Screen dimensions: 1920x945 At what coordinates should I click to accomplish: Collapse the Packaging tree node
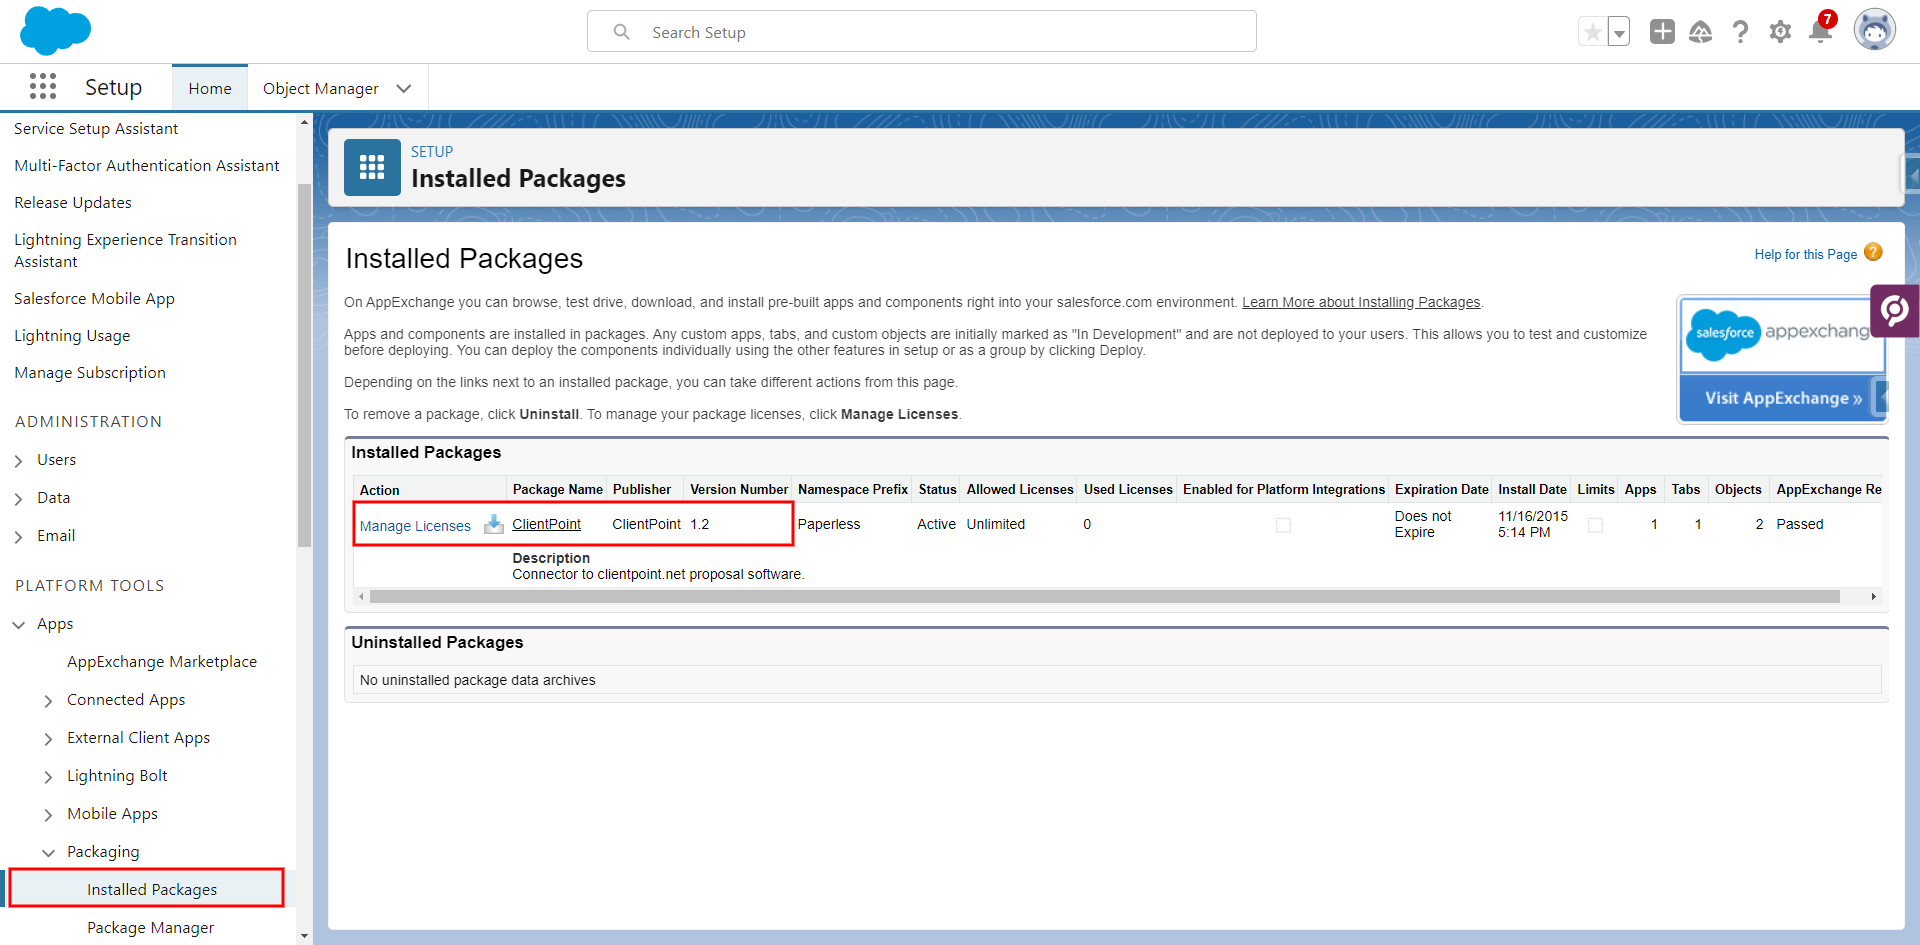(x=48, y=852)
